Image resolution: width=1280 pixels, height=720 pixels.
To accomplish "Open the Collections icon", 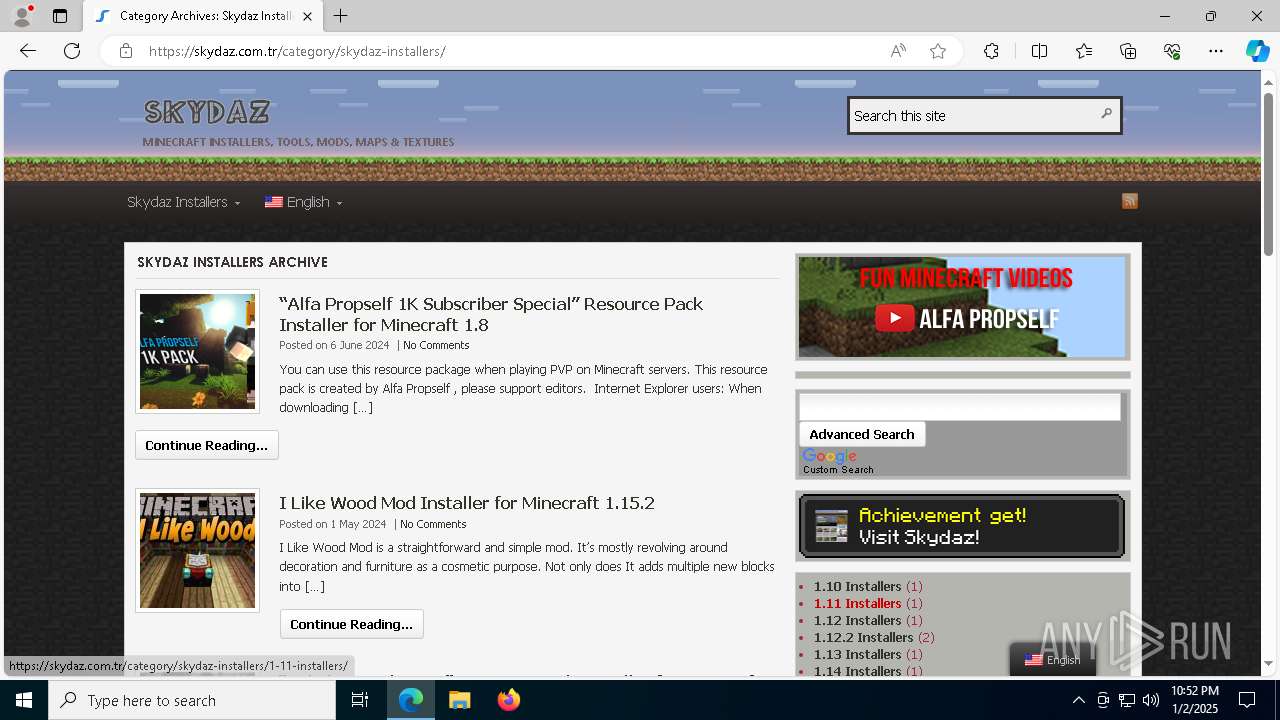I will [1128, 51].
